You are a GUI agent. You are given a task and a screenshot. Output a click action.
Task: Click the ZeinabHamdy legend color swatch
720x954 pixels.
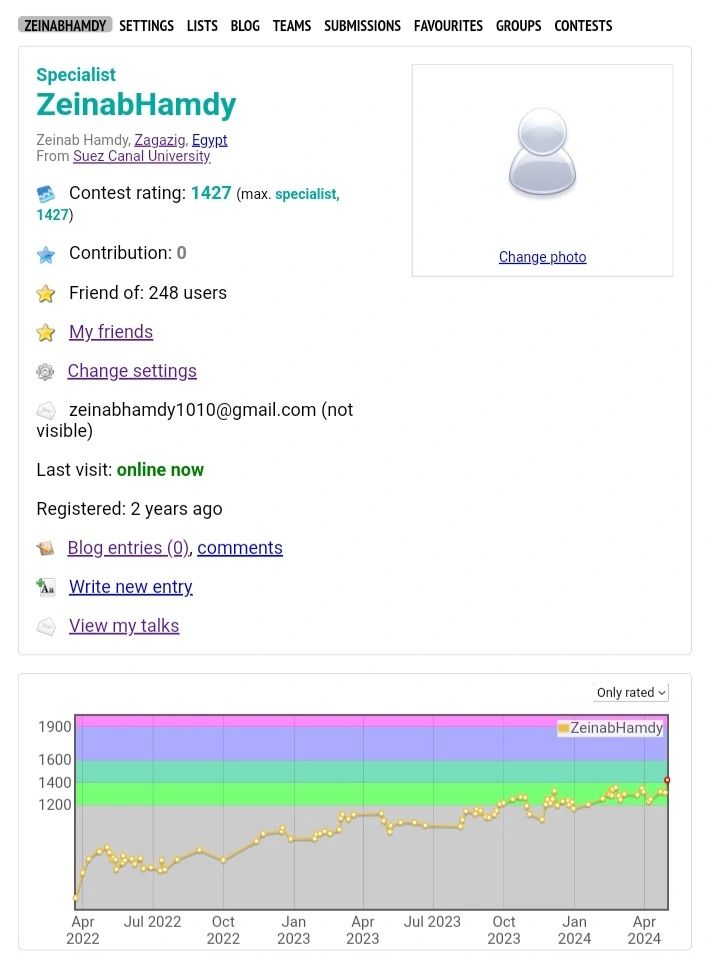tap(563, 728)
